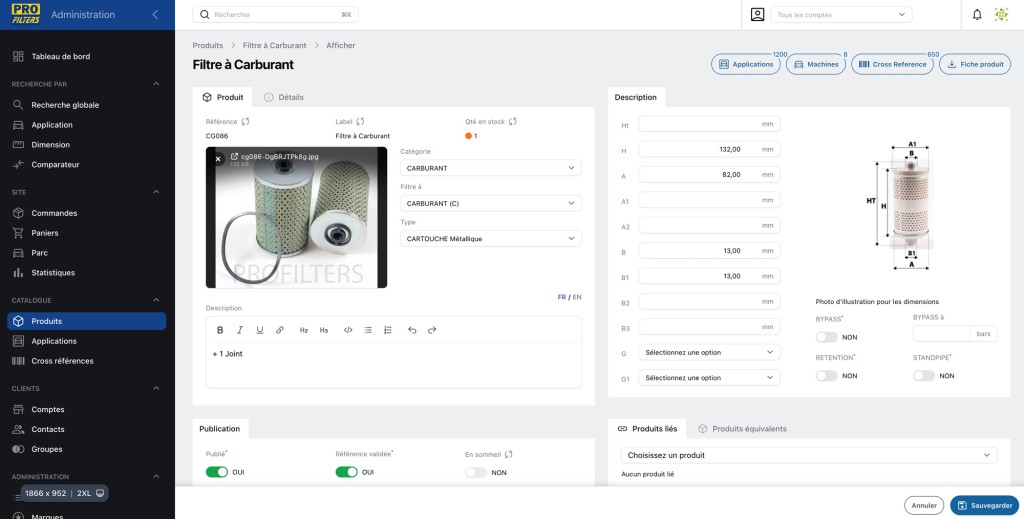This screenshot has height=519, width=1024.
Task: Refresh the Référence field sync icon
Action: click(246, 121)
